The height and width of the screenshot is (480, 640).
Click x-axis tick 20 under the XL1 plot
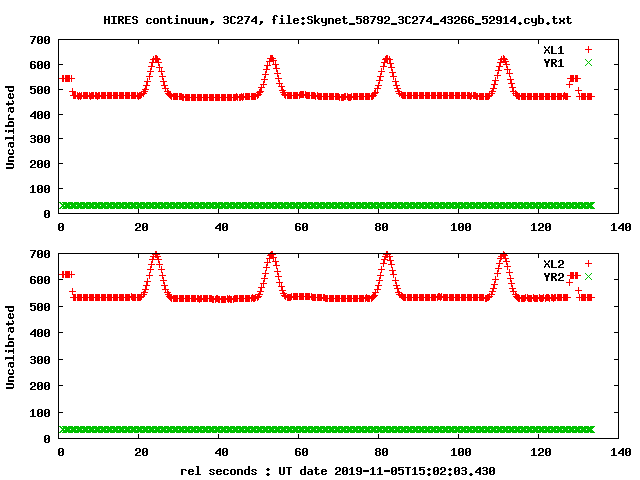[x=141, y=227]
